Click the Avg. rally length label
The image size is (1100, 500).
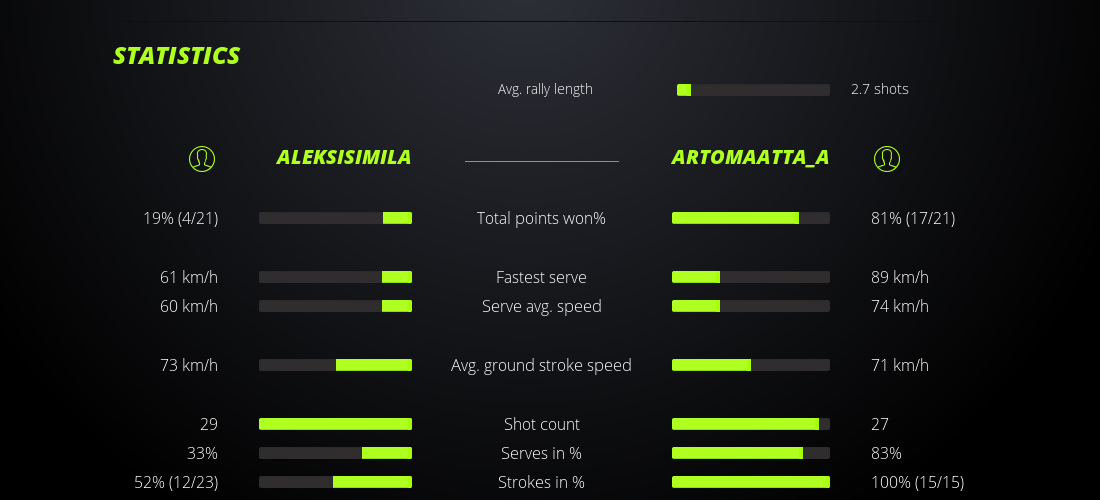click(545, 89)
